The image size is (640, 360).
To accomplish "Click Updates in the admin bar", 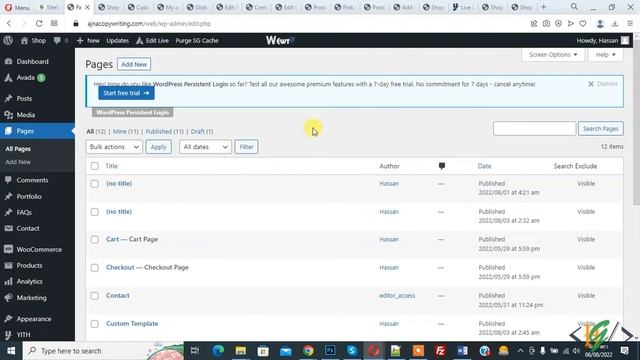I will (118, 40).
